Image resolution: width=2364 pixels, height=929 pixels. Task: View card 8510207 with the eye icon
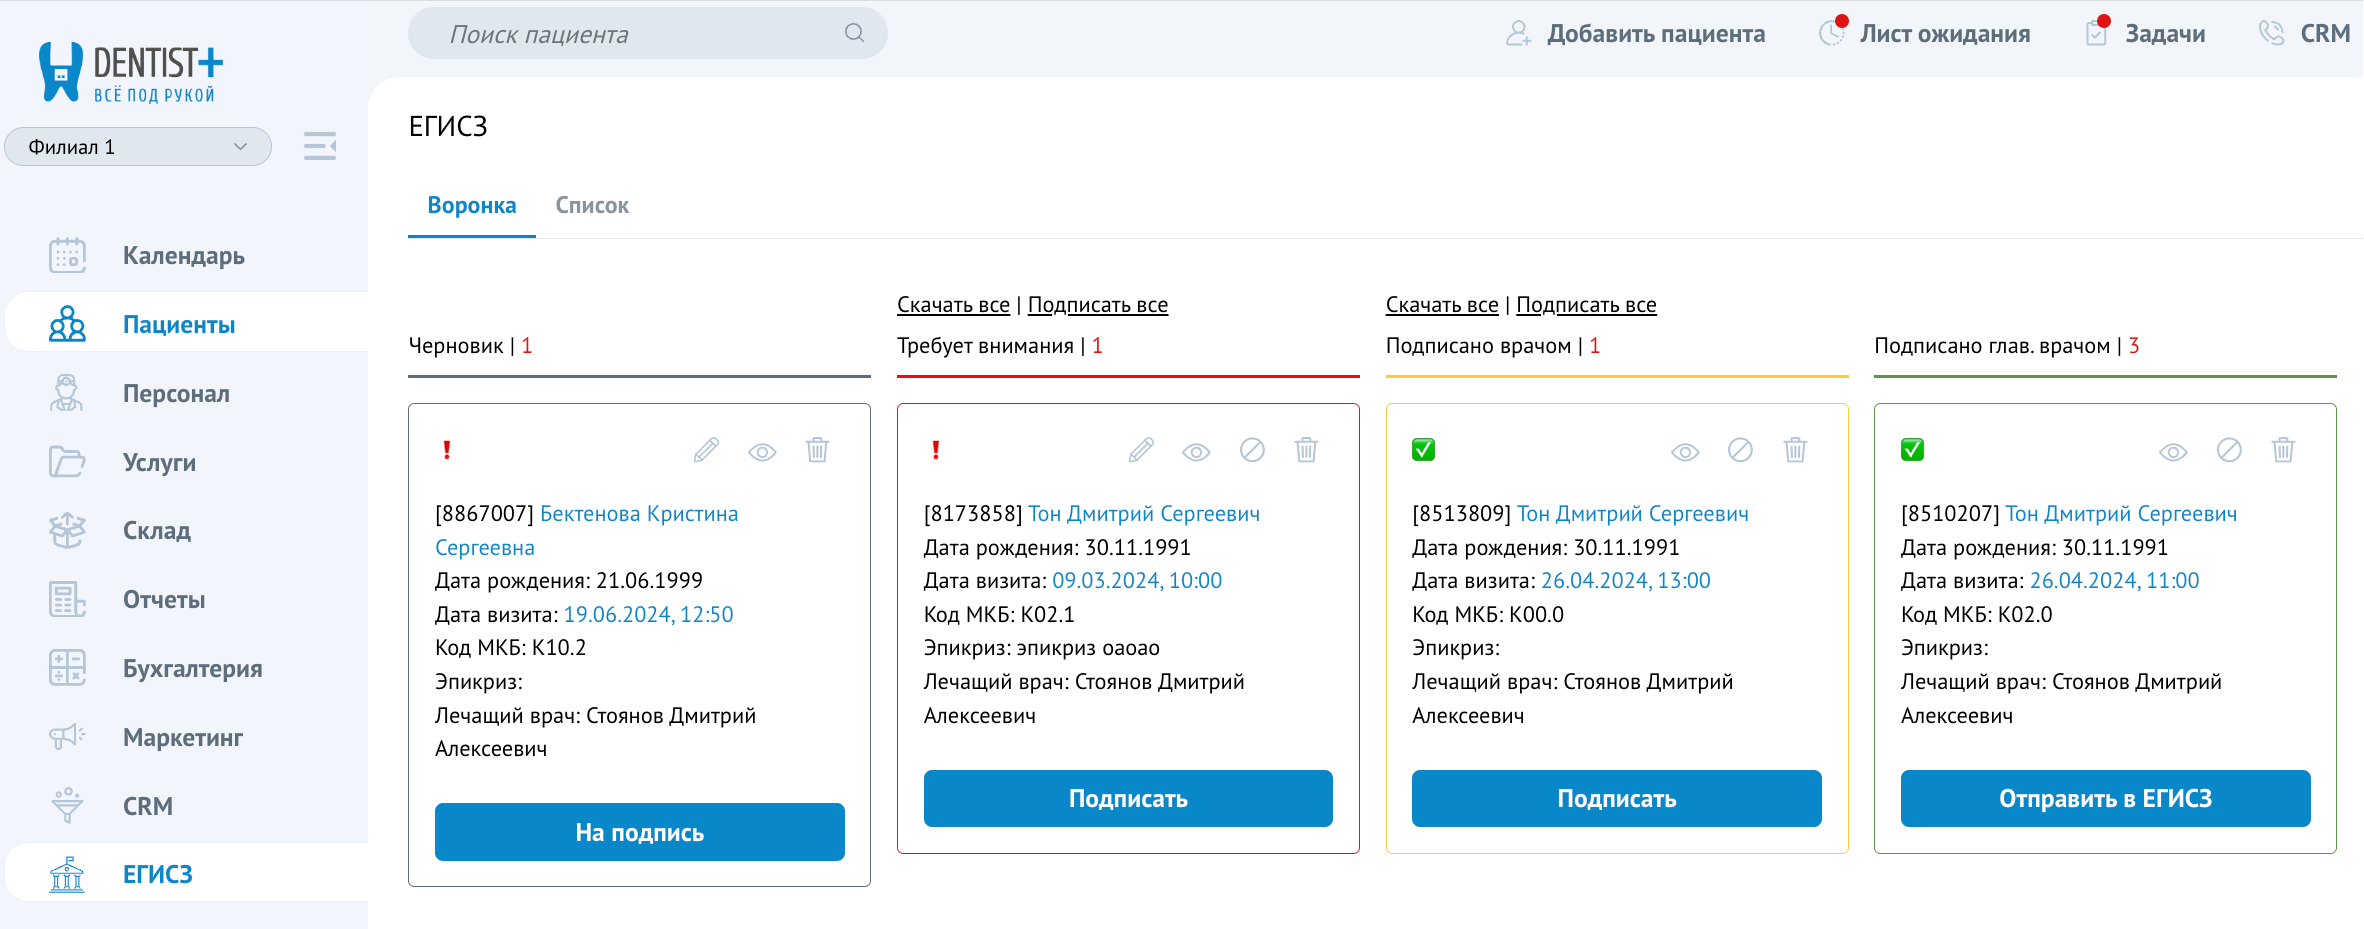(x=2173, y=452)
